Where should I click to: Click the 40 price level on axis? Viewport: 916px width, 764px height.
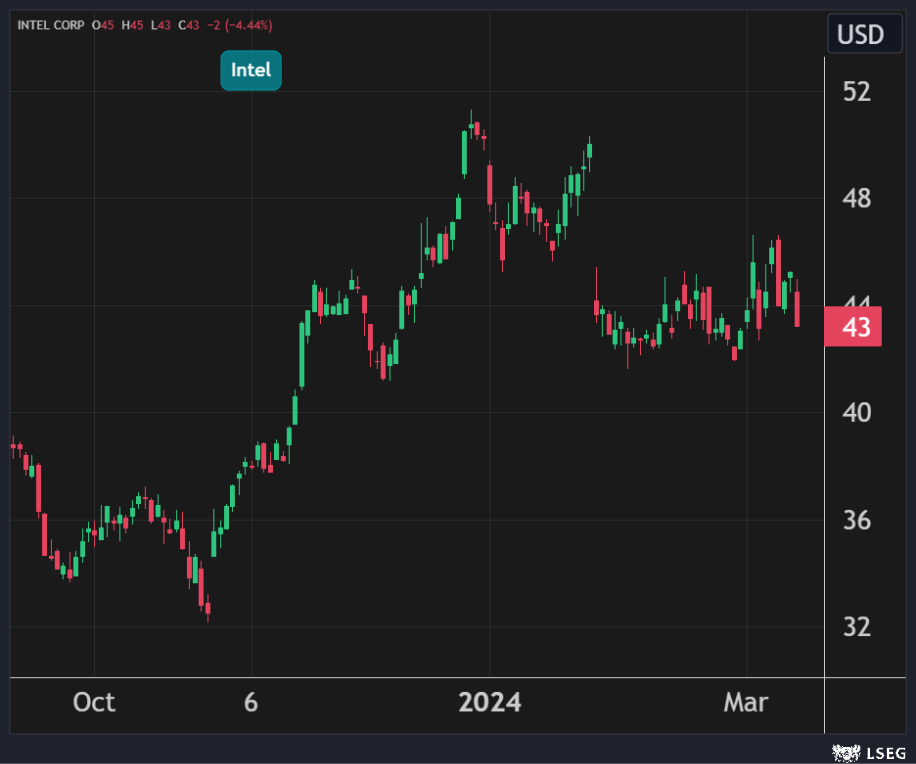coord(857,413)
